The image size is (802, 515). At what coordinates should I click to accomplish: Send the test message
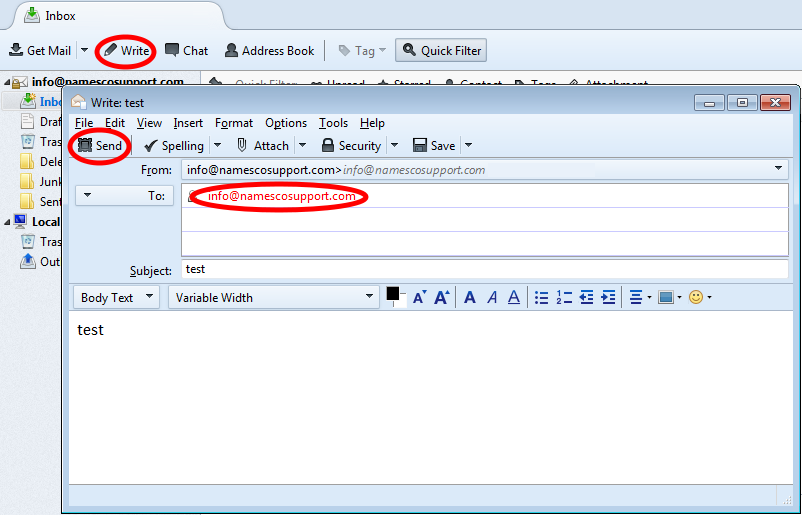(100, 146)
